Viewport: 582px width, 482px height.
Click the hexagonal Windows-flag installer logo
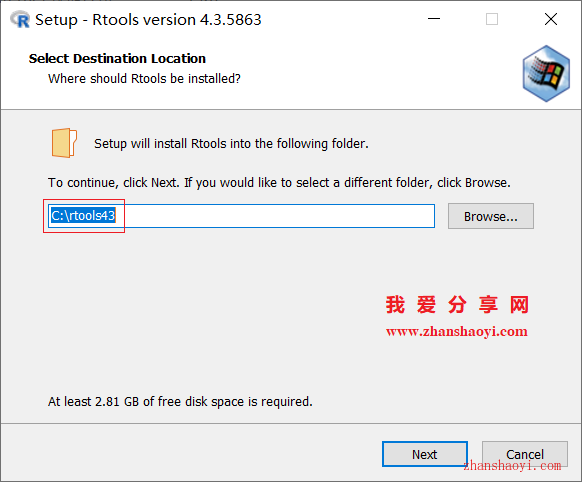[x=546, y=73]
